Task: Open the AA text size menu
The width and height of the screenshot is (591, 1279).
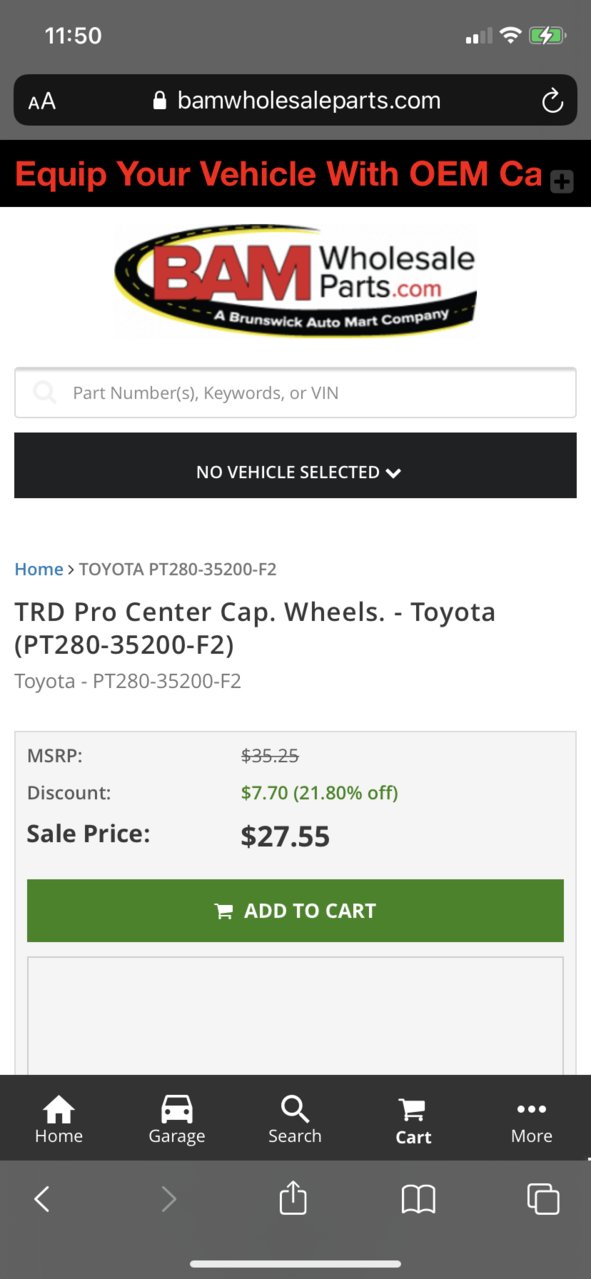Action: pyautogui.click(x=42, y=101)
